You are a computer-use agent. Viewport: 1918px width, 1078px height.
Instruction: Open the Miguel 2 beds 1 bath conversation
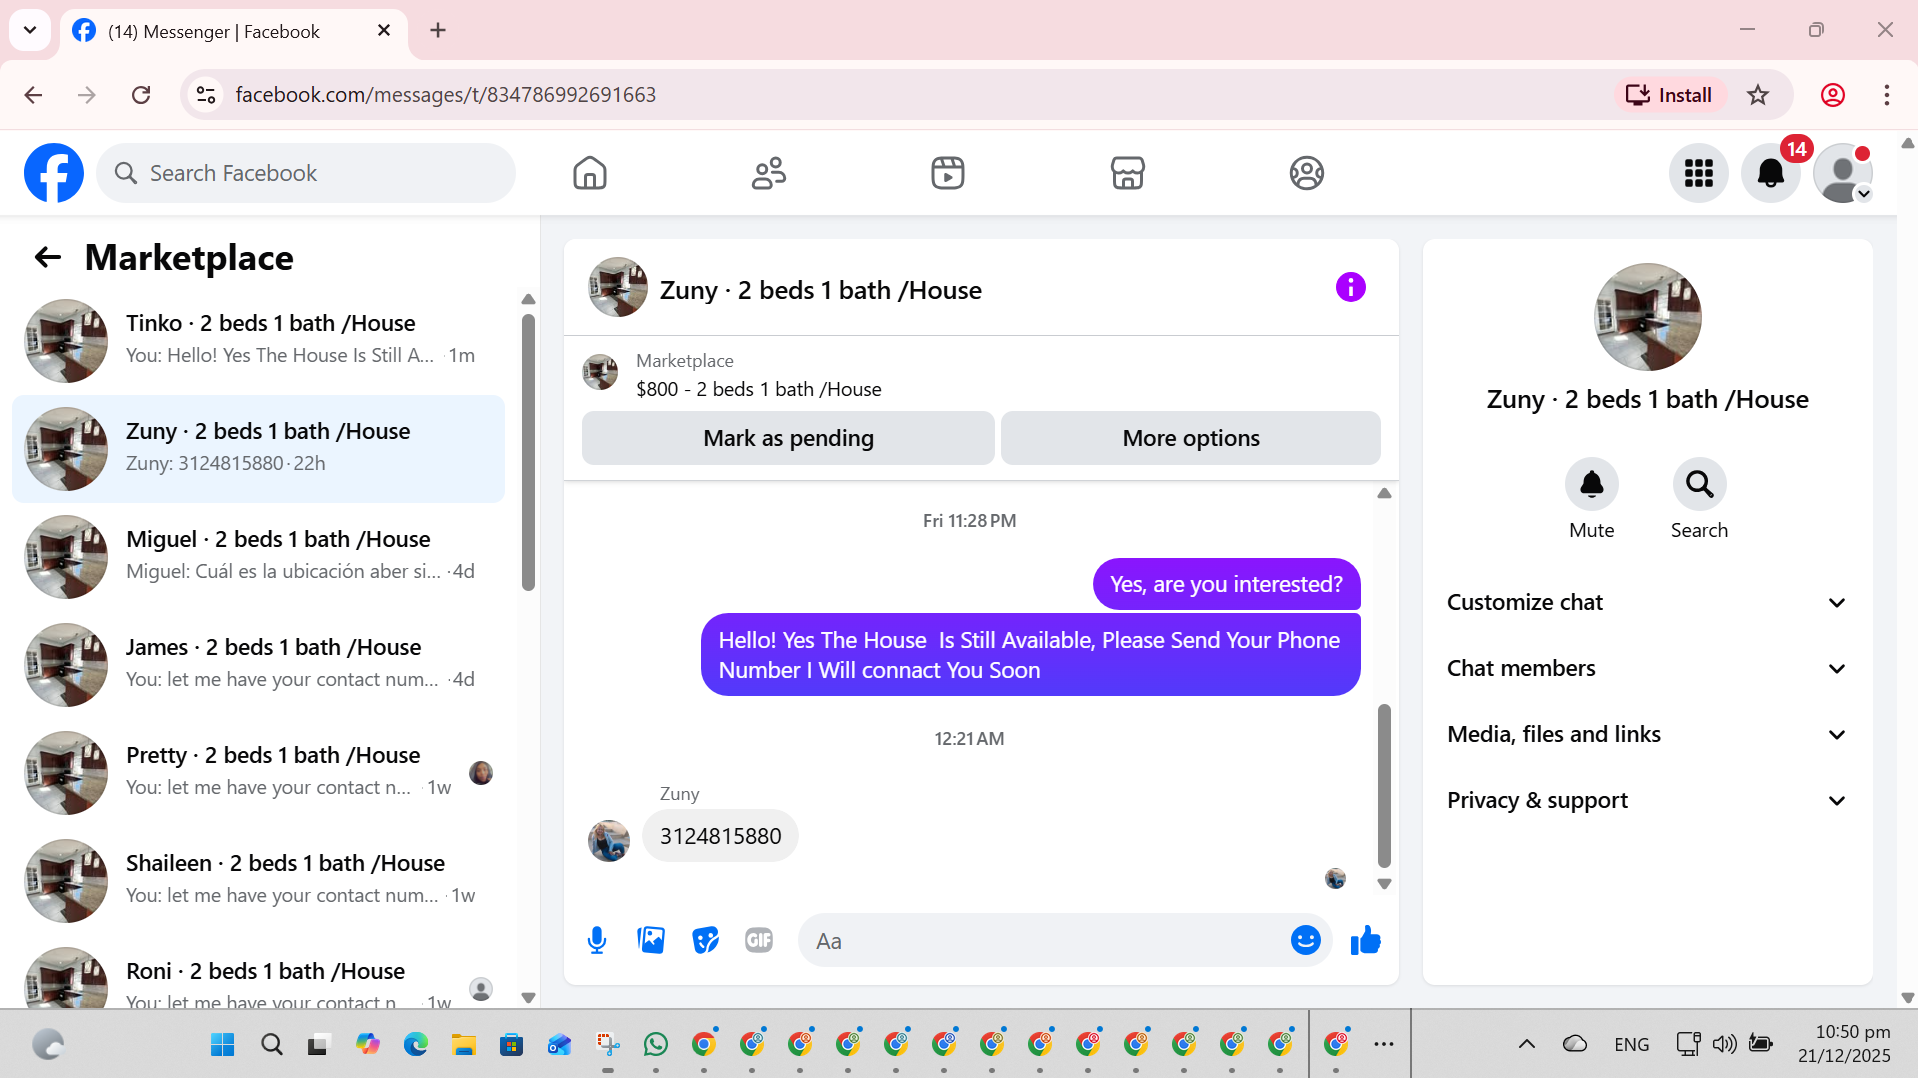258,557
